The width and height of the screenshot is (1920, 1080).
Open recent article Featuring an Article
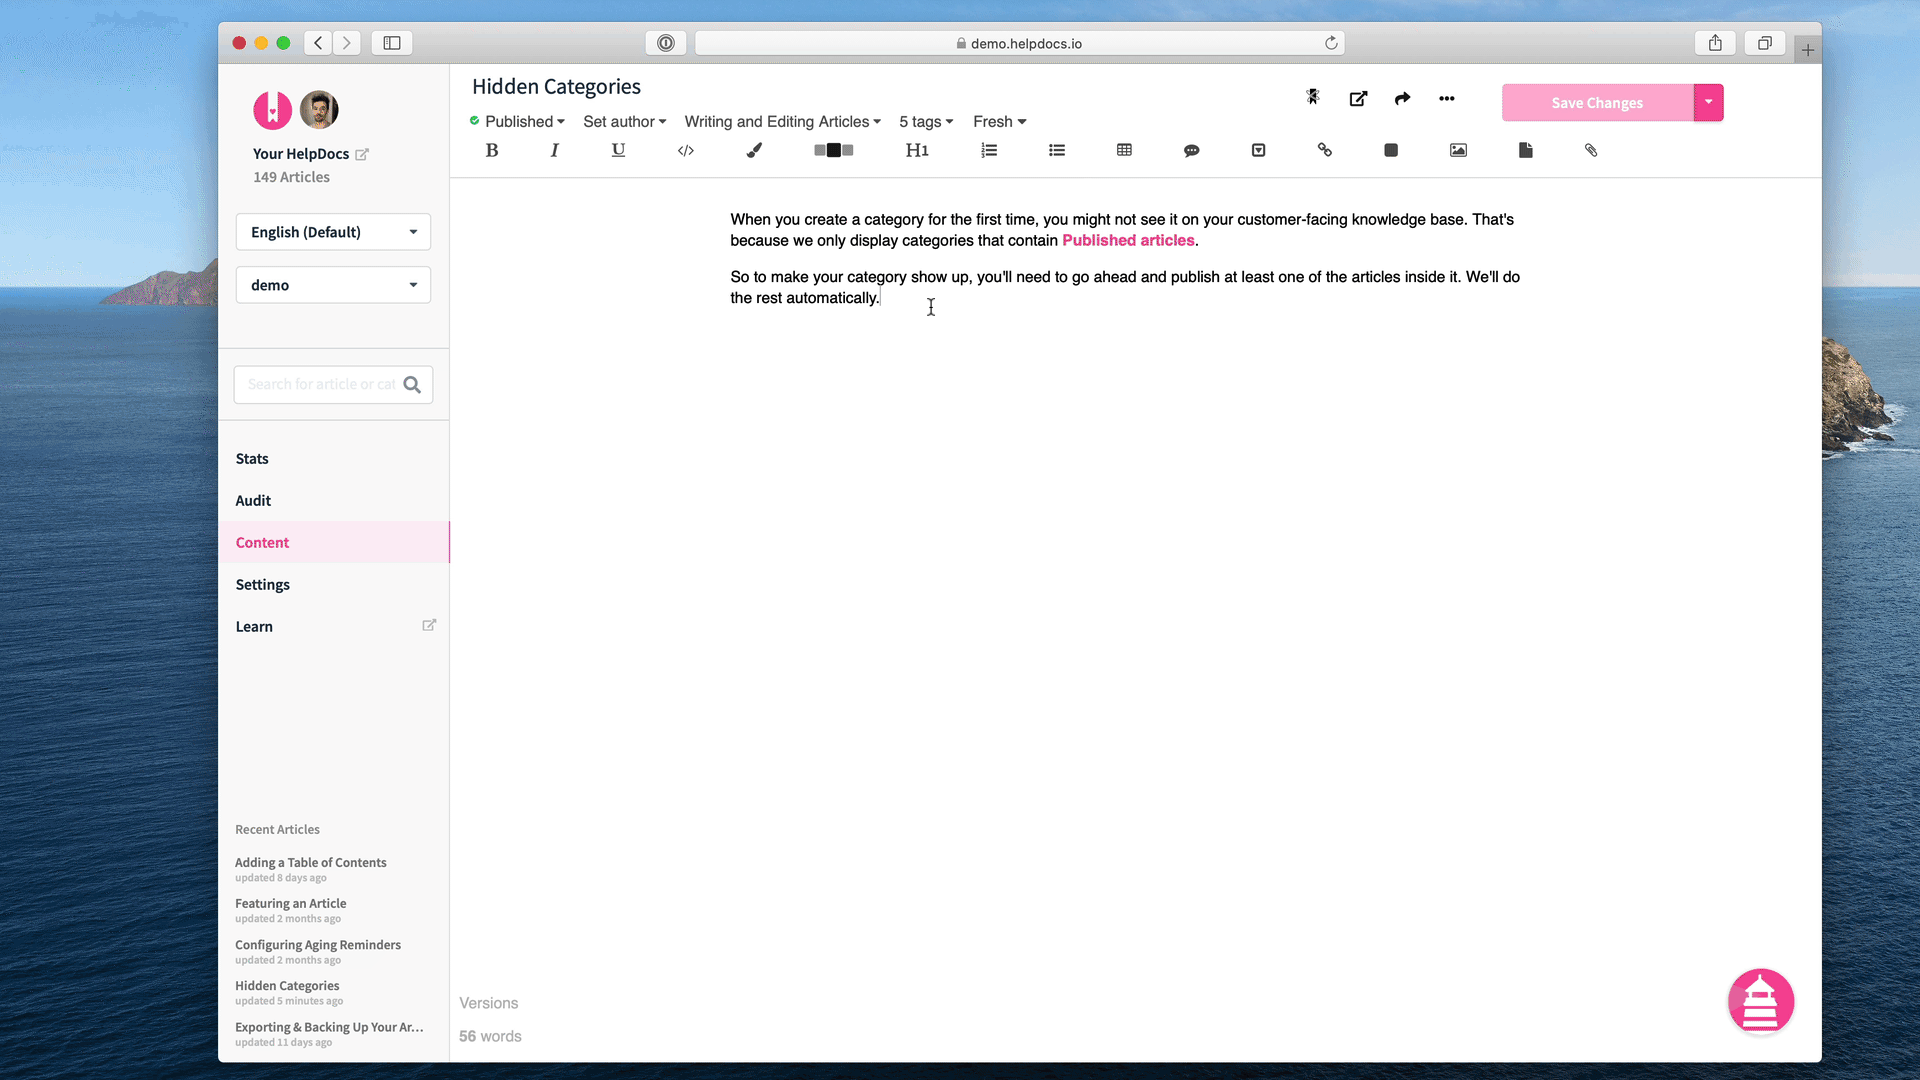291,904
